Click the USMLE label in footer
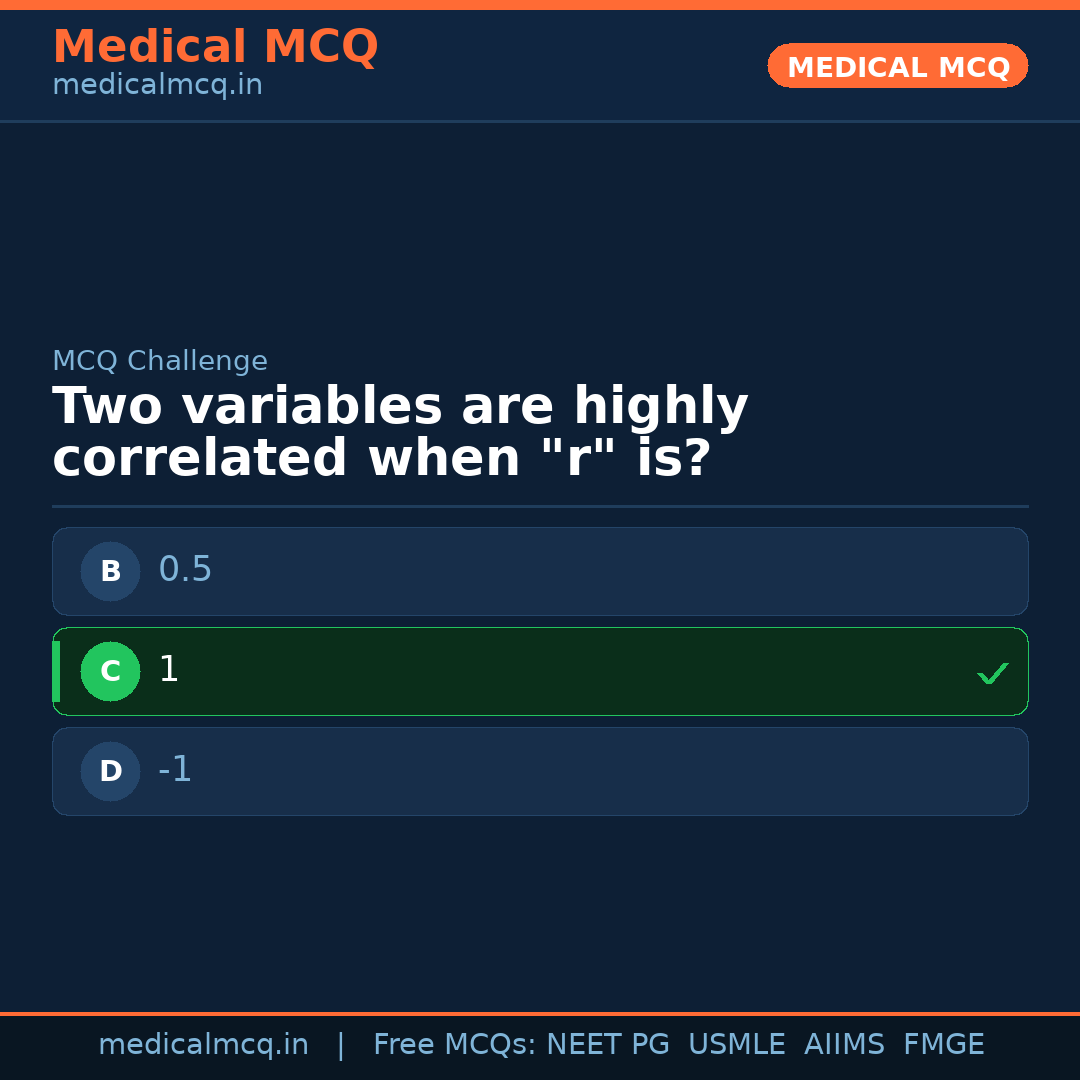 coord(736,1045)
